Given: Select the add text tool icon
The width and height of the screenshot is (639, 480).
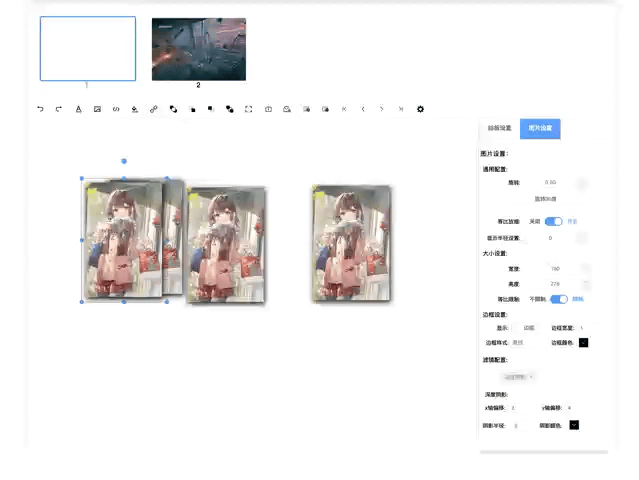Looking at the screenshot, I should coord(78,109).
